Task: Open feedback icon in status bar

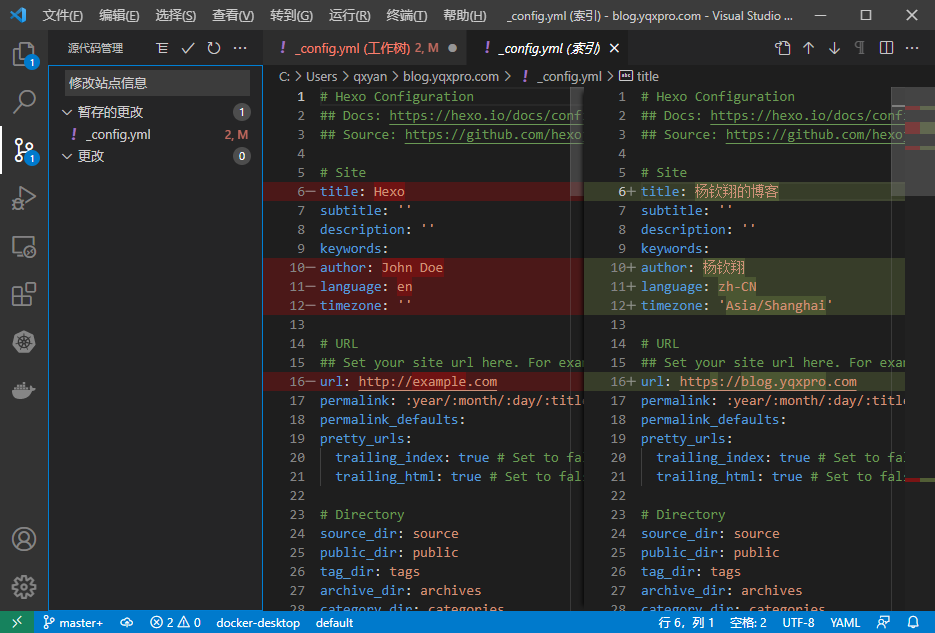Action: click(883, 623)
